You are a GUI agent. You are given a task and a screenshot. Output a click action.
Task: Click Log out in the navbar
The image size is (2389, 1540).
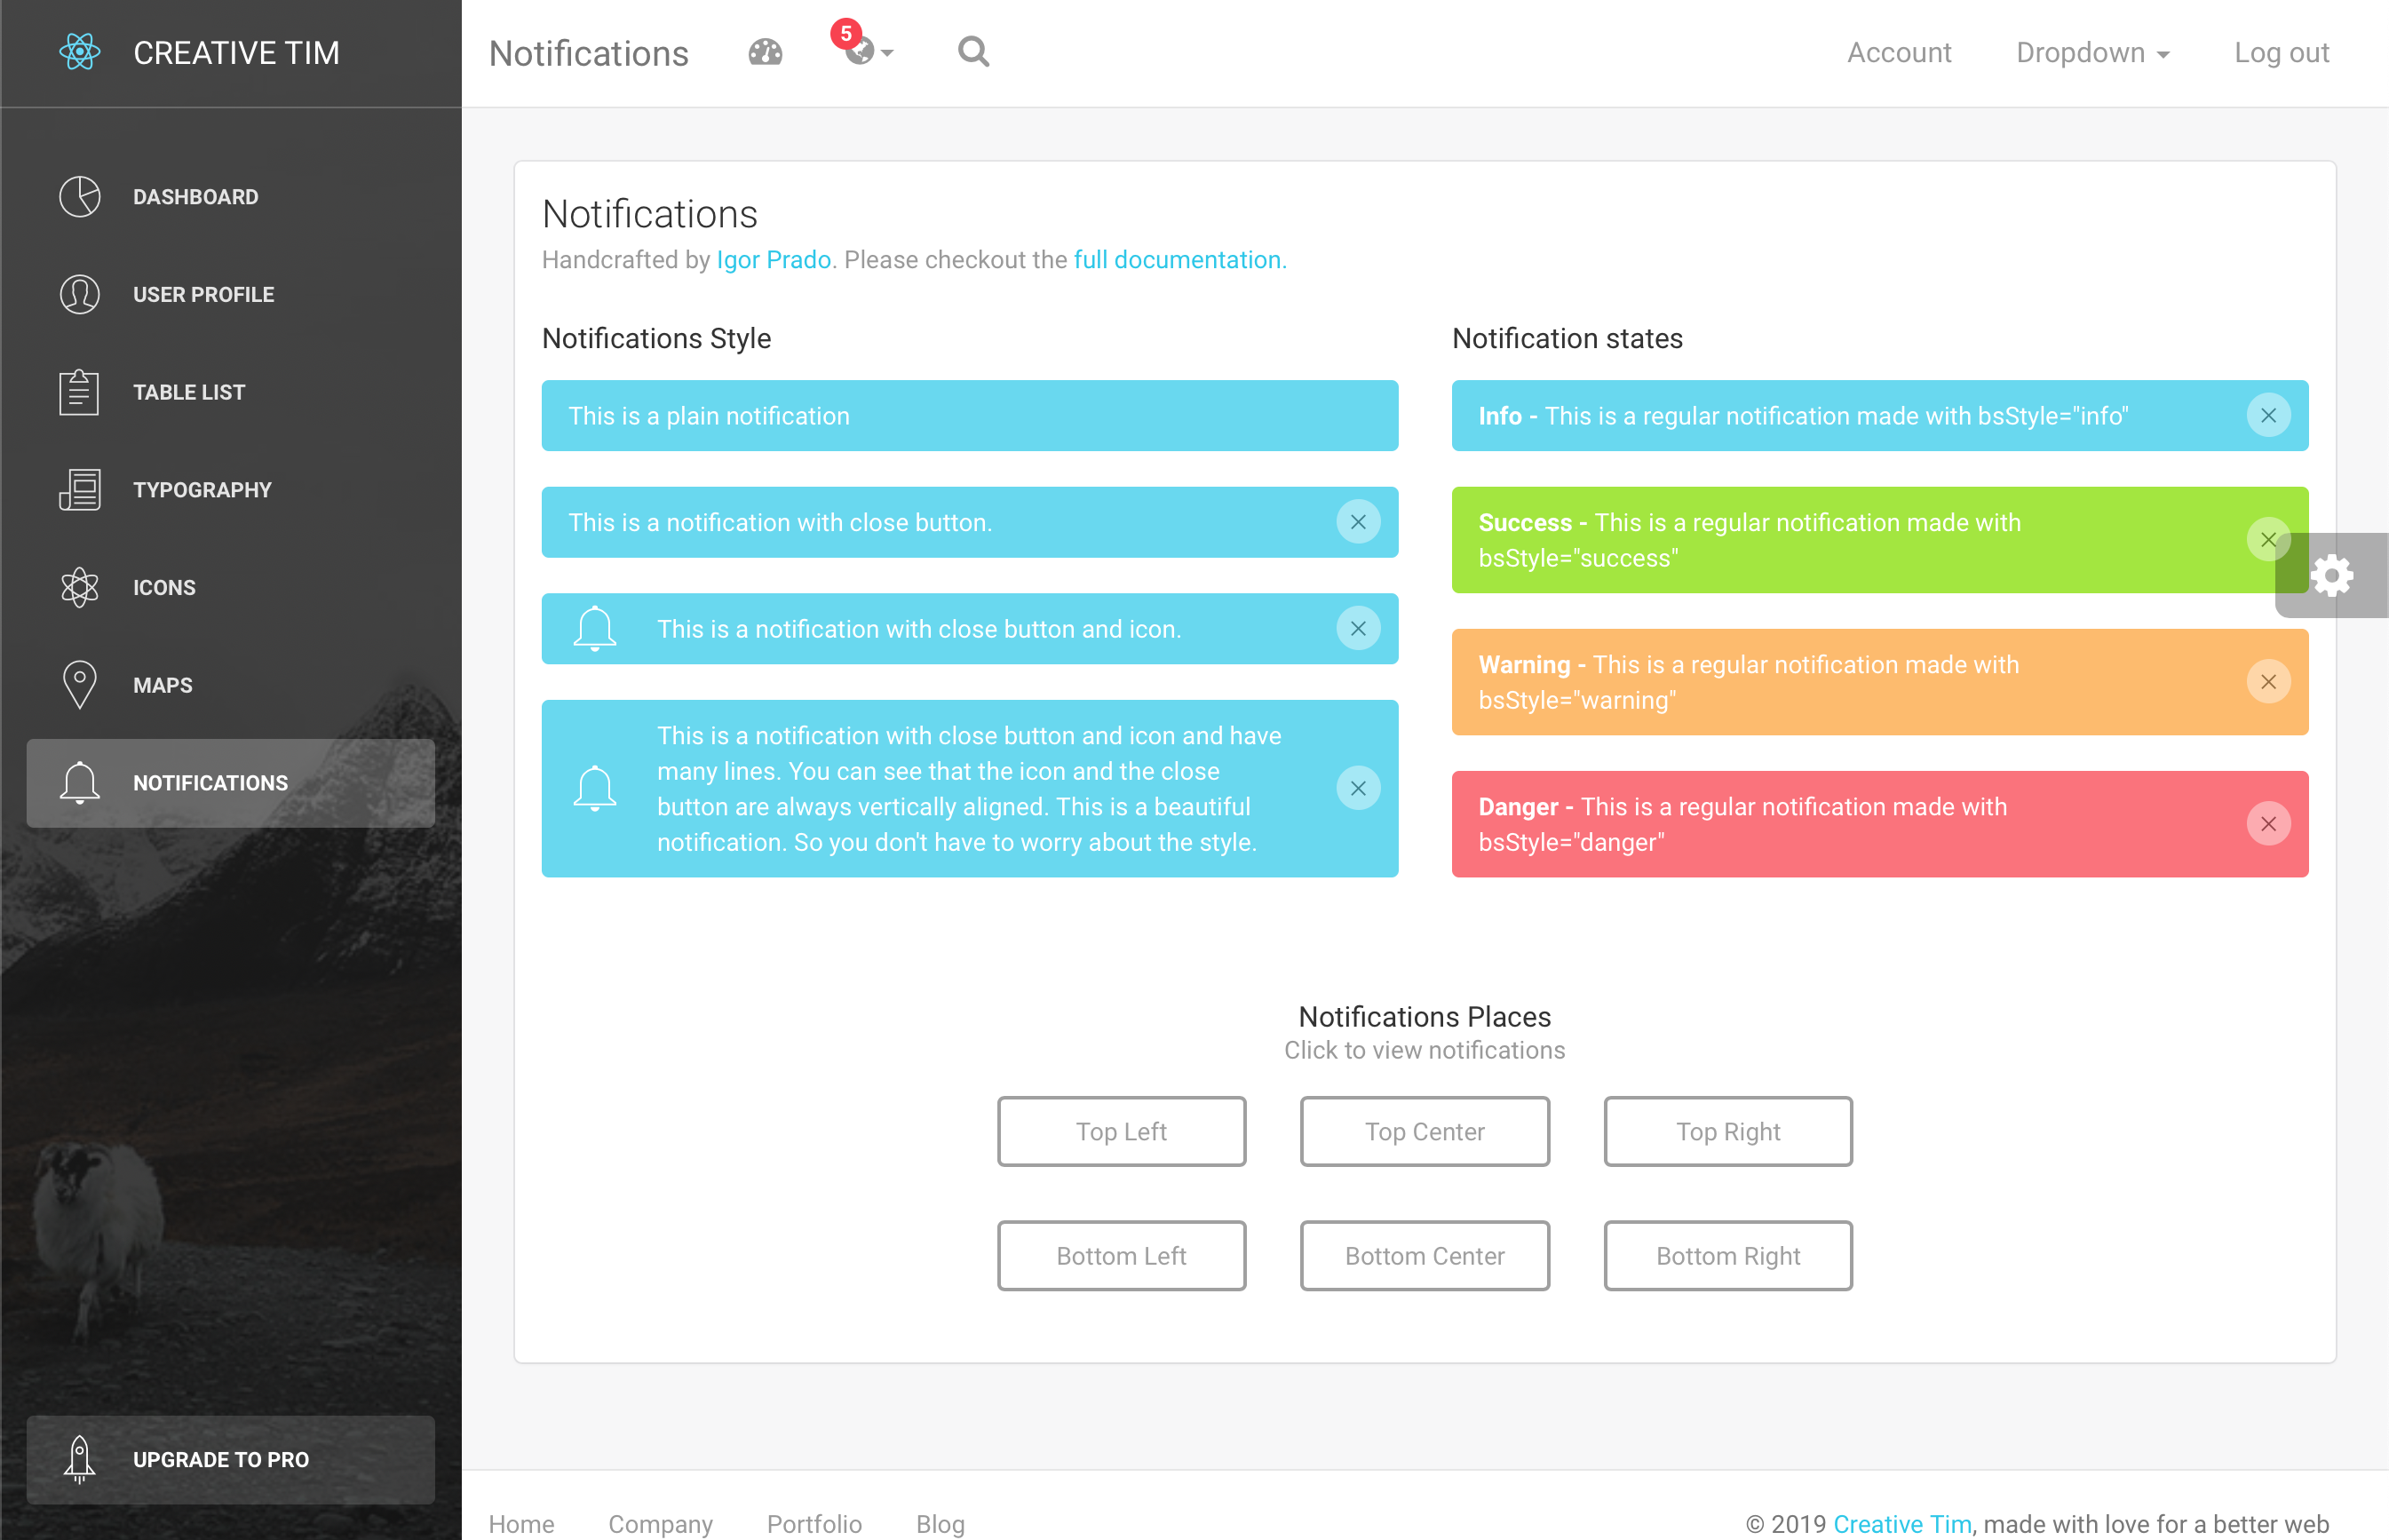(x=2282, y=52)
